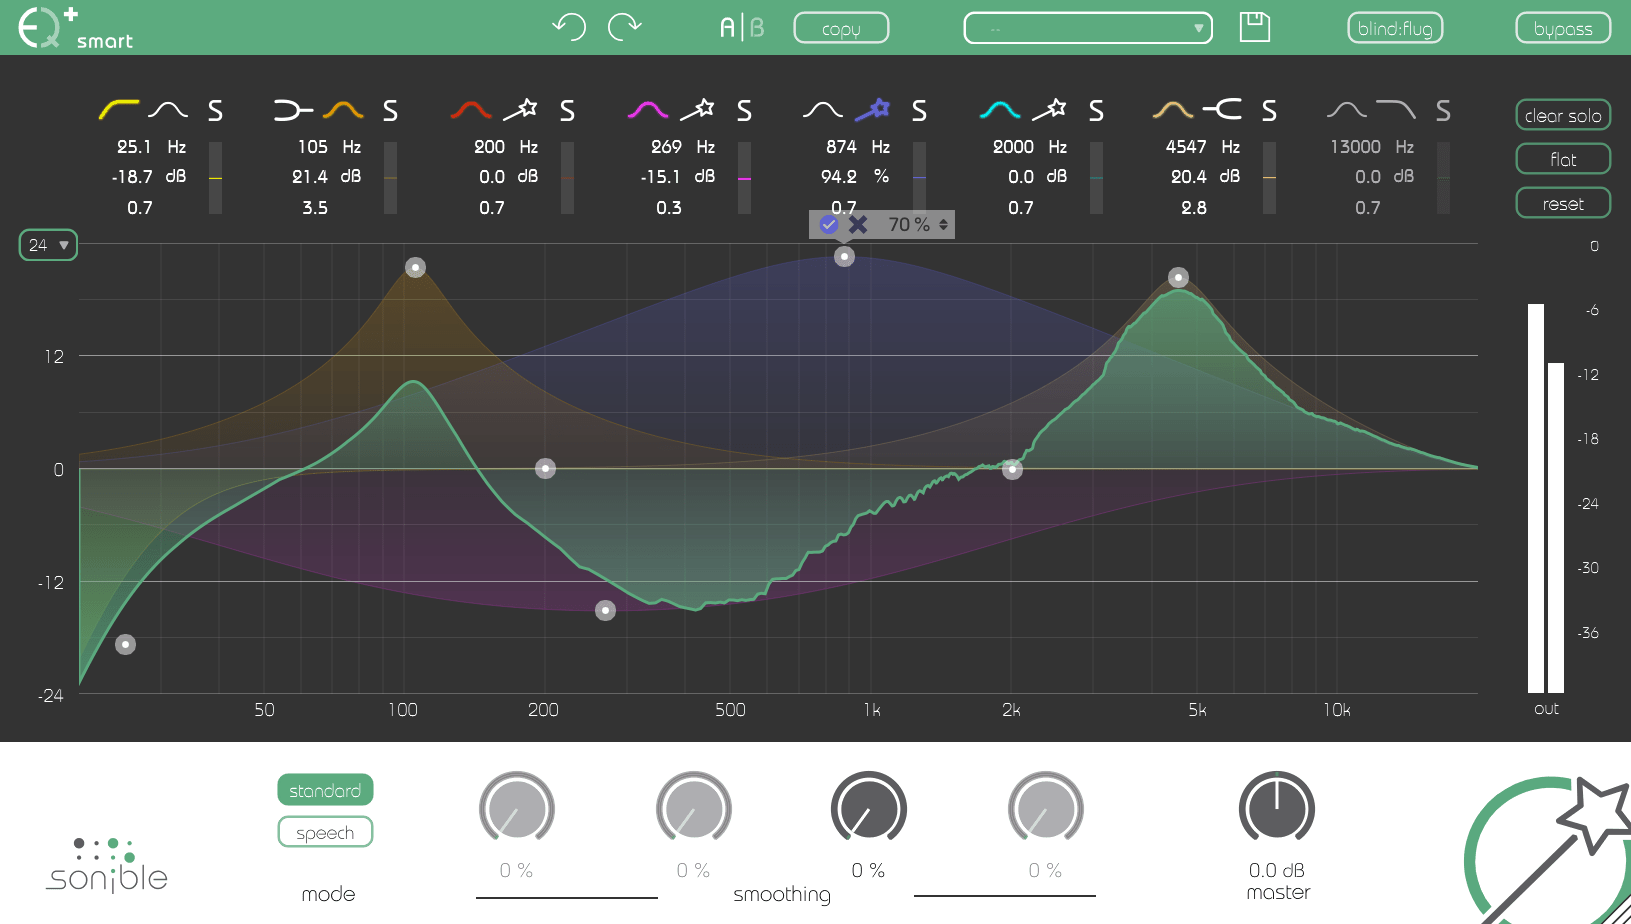This screenshot has height=924, width=1631.
Task: Select orange bell shape for 105 Hz band
Action: pos(343,110)
